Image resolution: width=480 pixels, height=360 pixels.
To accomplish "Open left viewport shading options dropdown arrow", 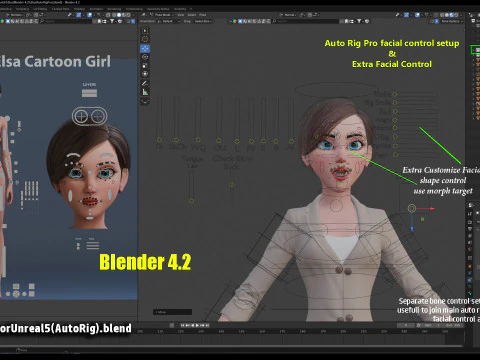I will 133,15.
